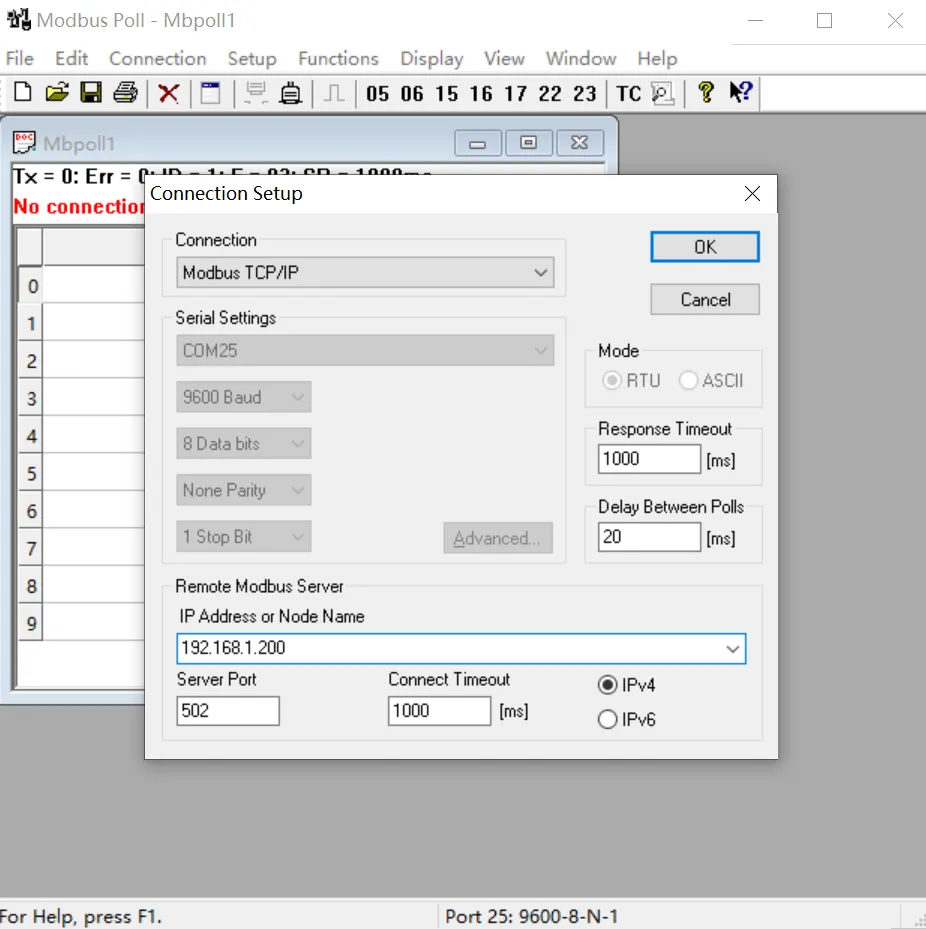The width and height of the screenshot is (926, 929).
Task: Print the current poll window
Action: [x=124, y=92]
